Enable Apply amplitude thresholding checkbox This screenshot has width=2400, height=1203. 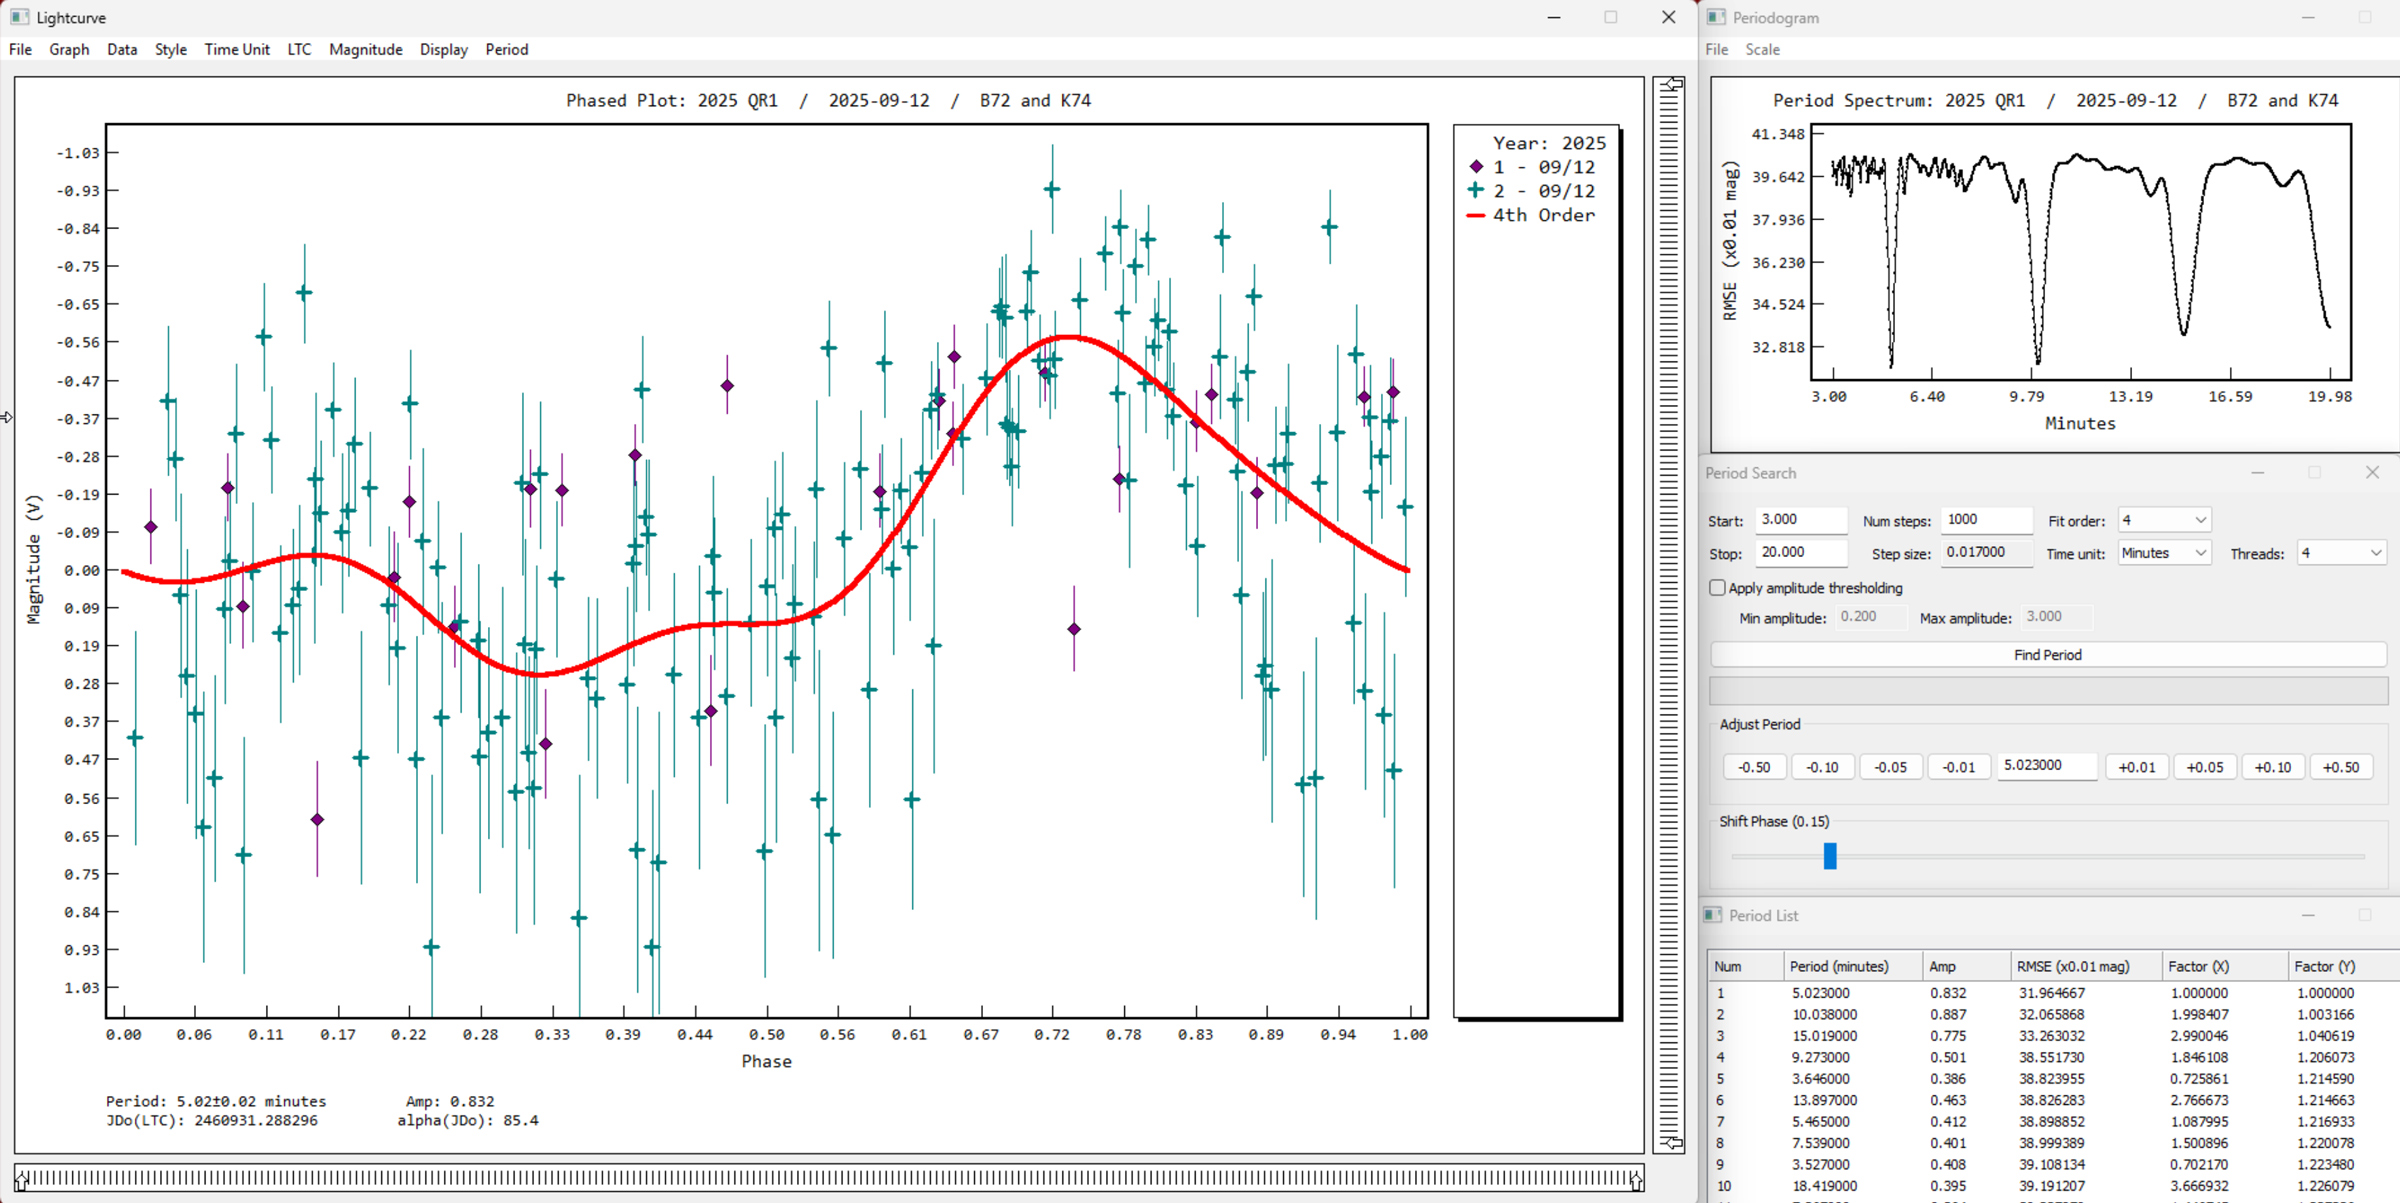tap(1717, 588)
